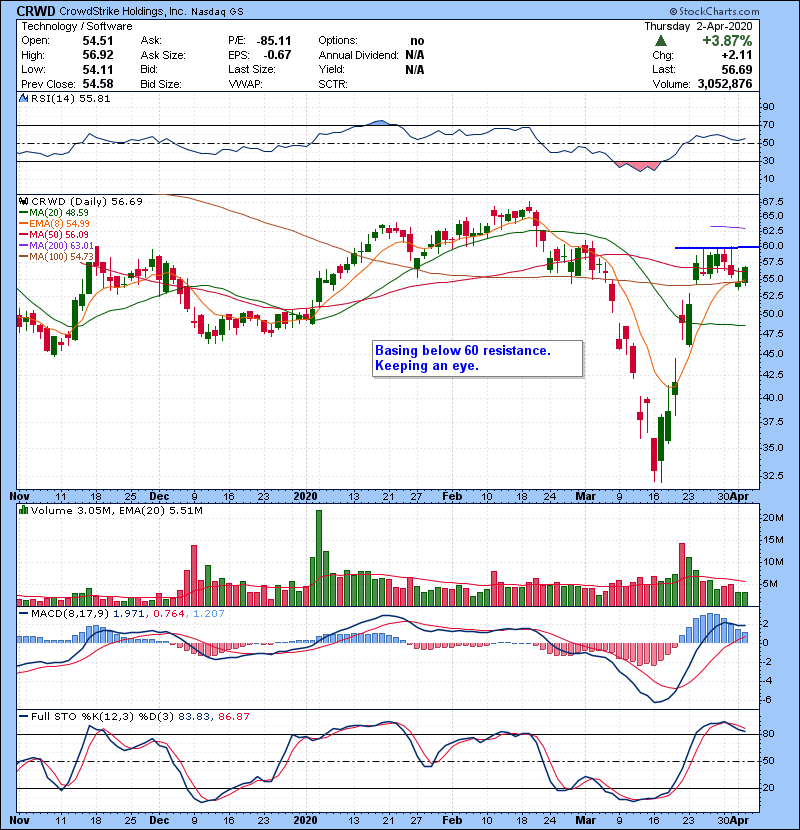Click the tallest green volume bar in January 2020
The width and height of the screenshot is (800, 830).
click(319, 558)
